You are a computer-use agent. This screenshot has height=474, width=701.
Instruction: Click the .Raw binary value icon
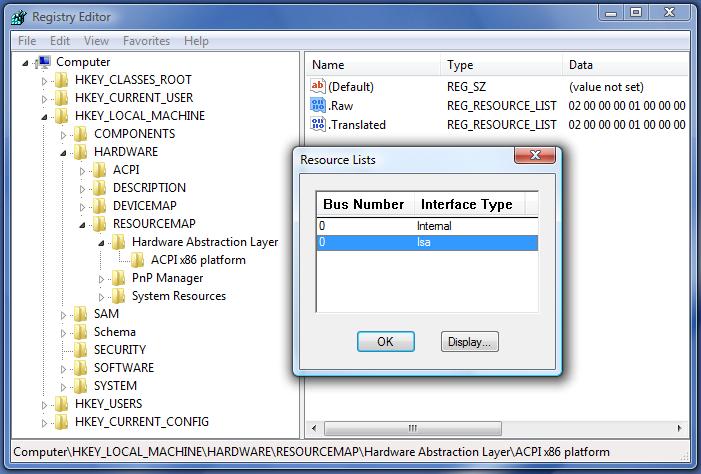tap(317, 106)
